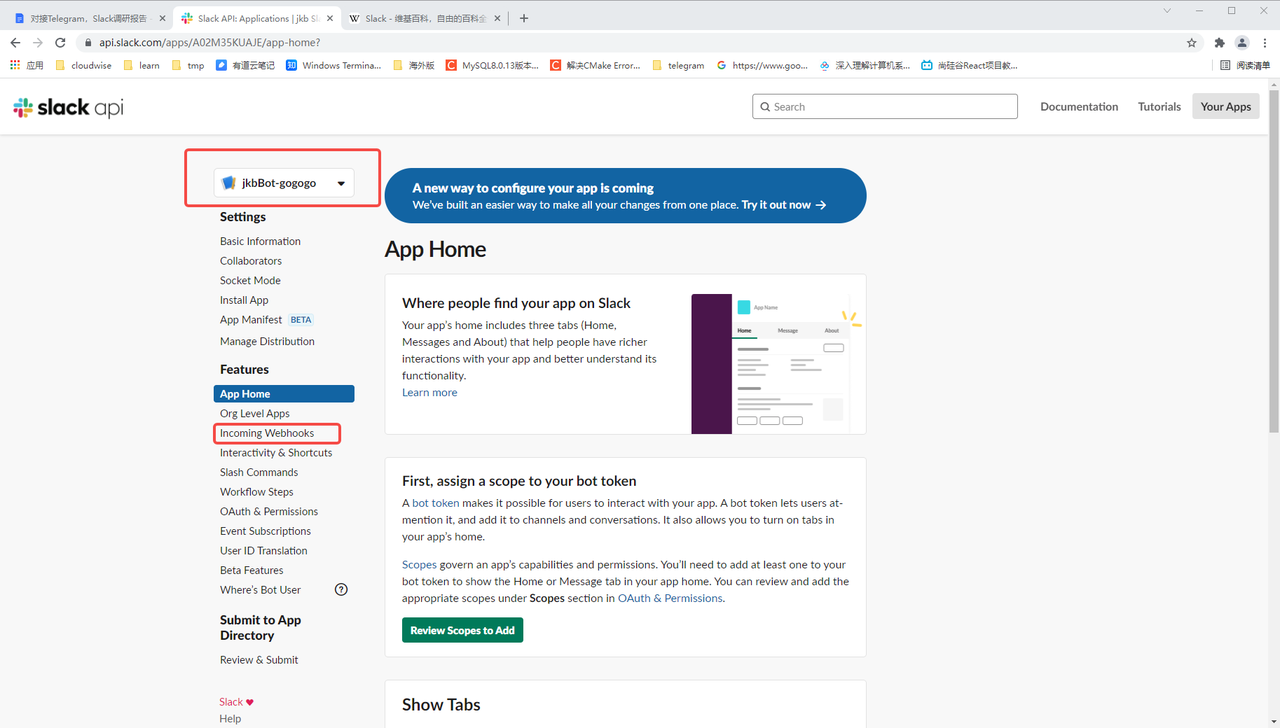Viewport: 1280px width, 728px height.
Task: Close the 对接Telegram tab
Action: pos(162,18)
